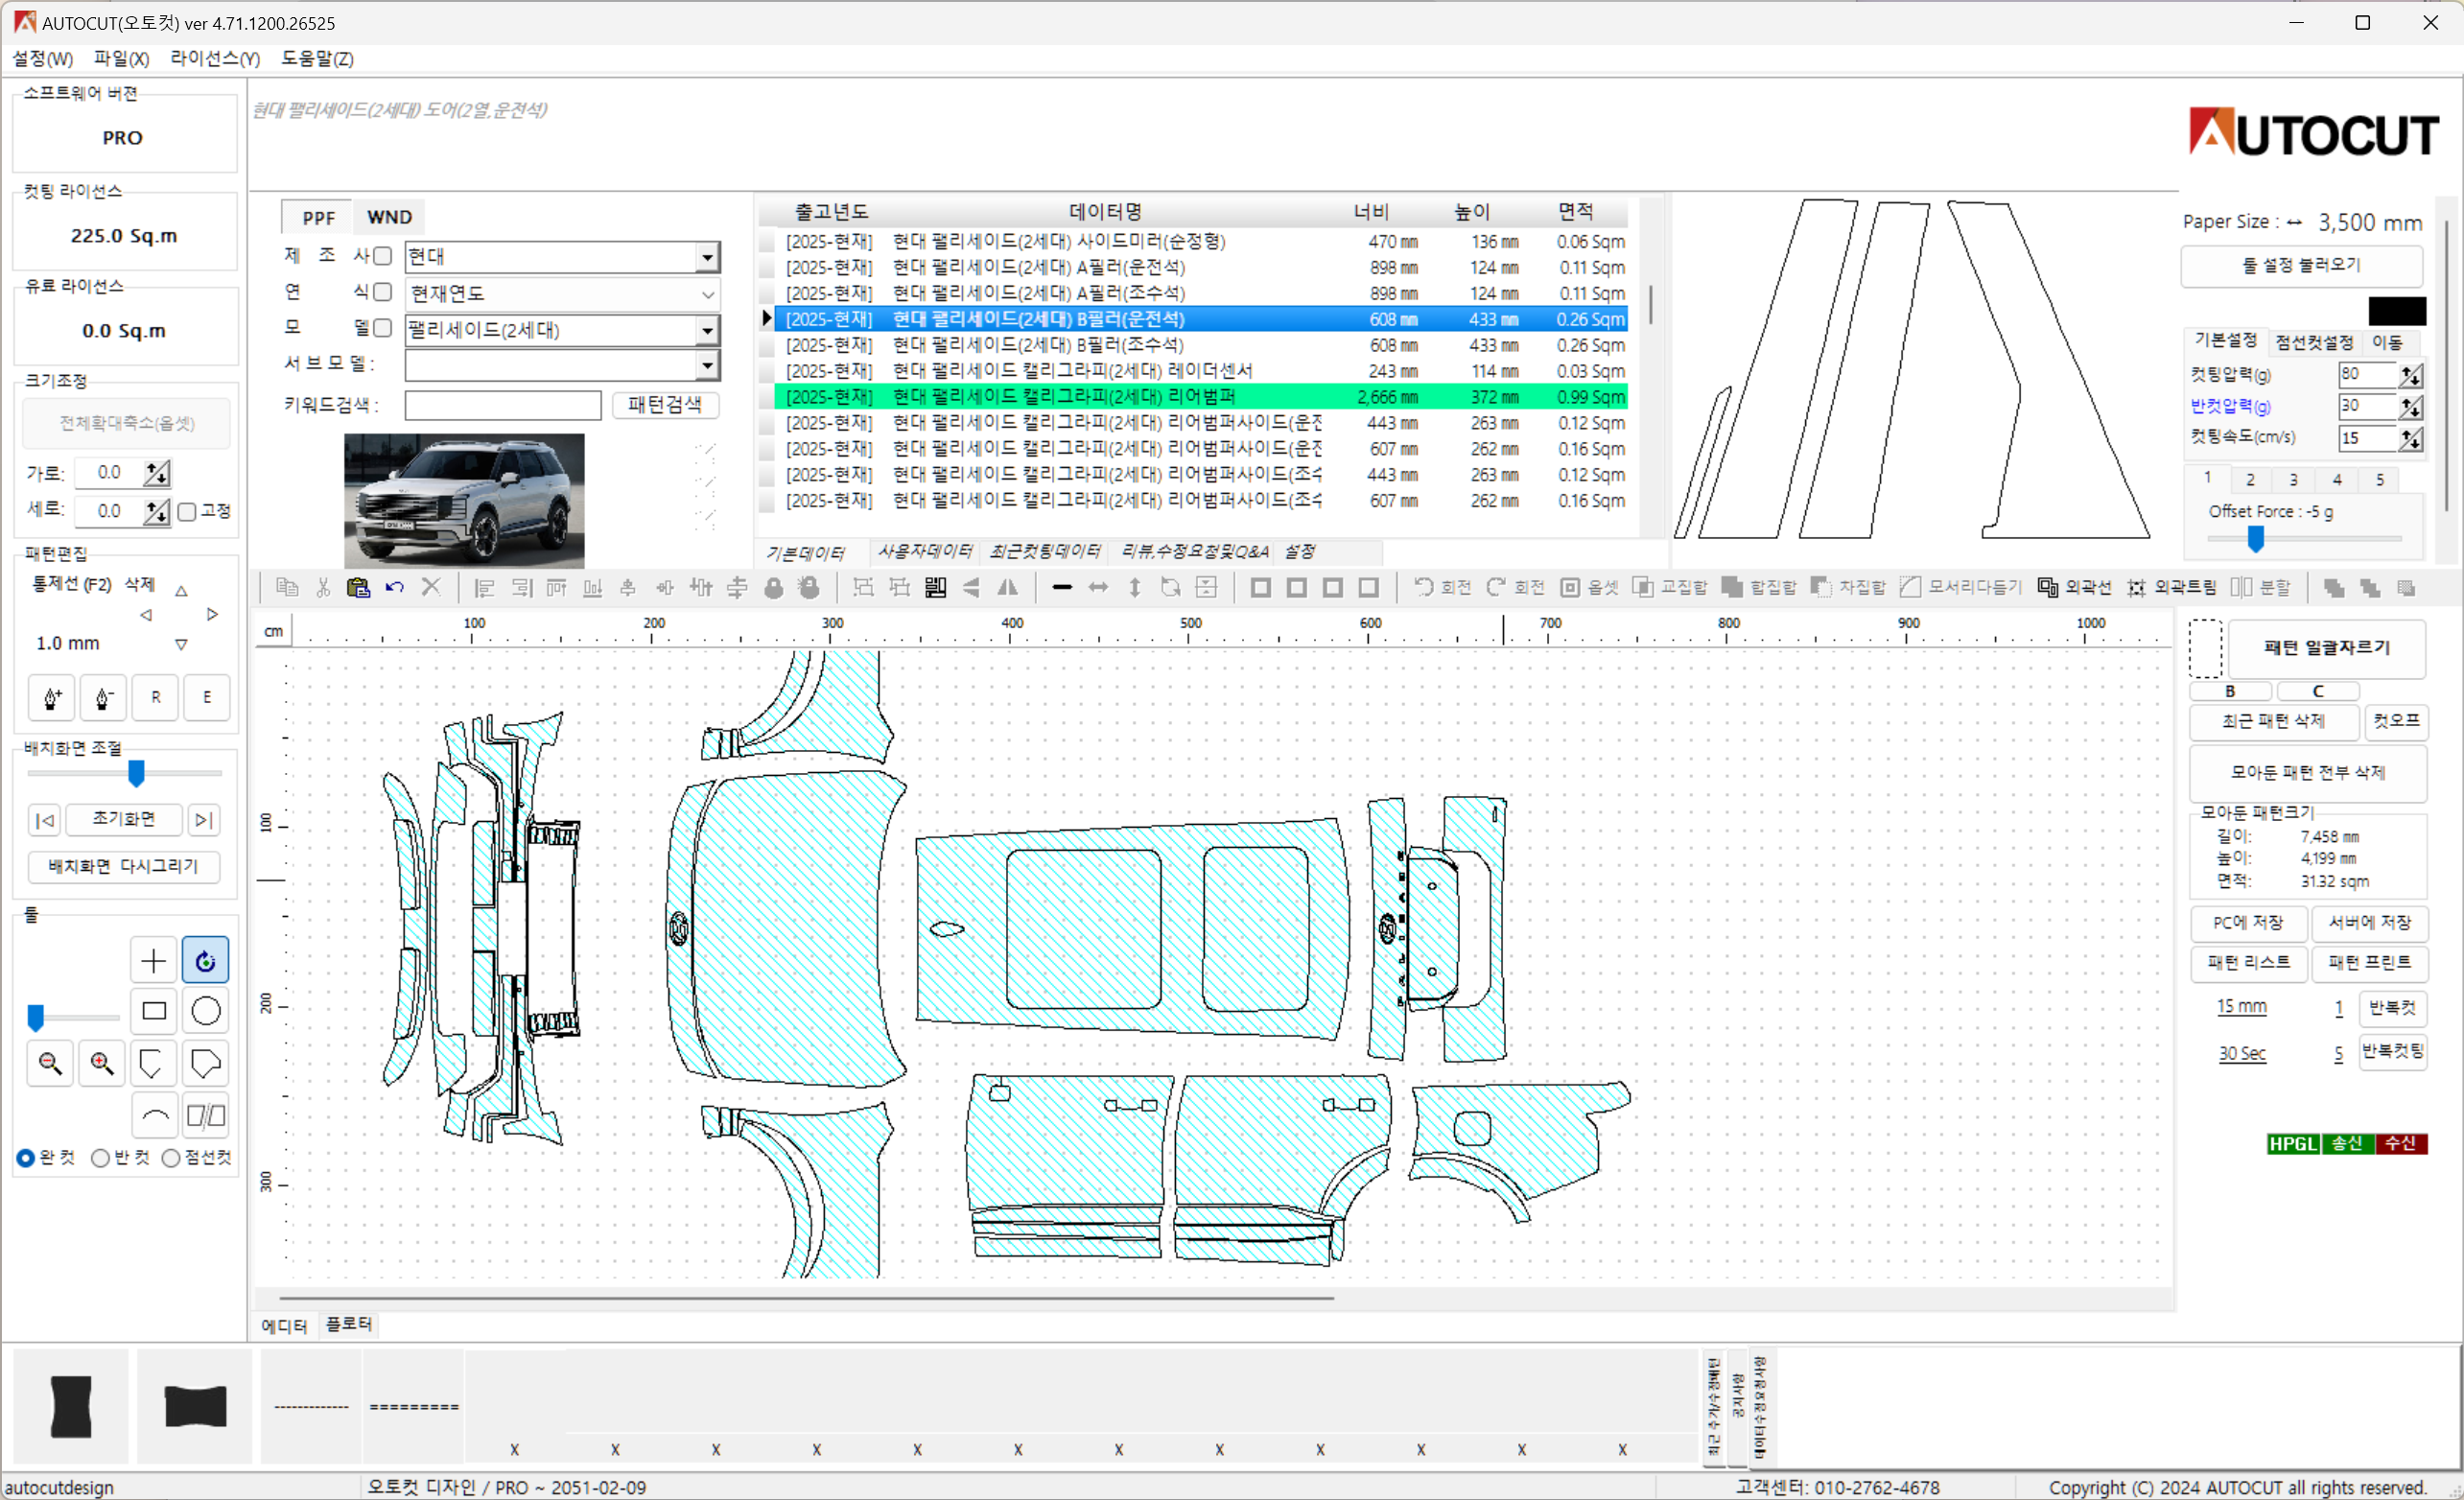Select the rotate tool with green dot

click(205, 961)
